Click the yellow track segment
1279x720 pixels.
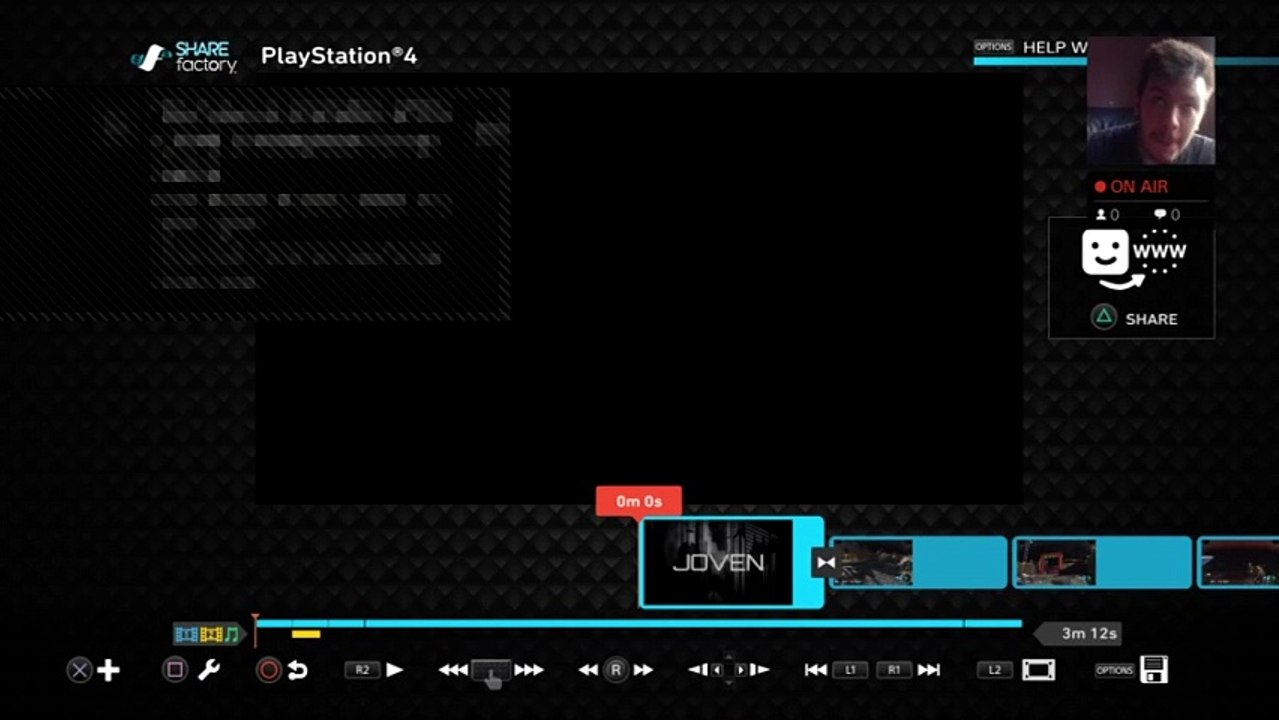pos(306,634)
